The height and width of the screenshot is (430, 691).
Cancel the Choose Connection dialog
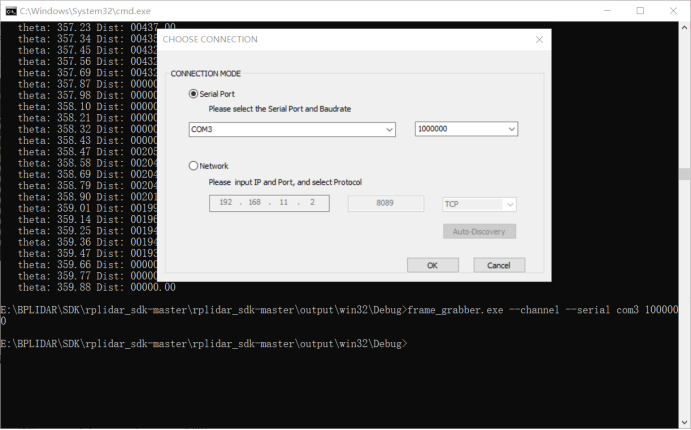click(x=499, y=265)
